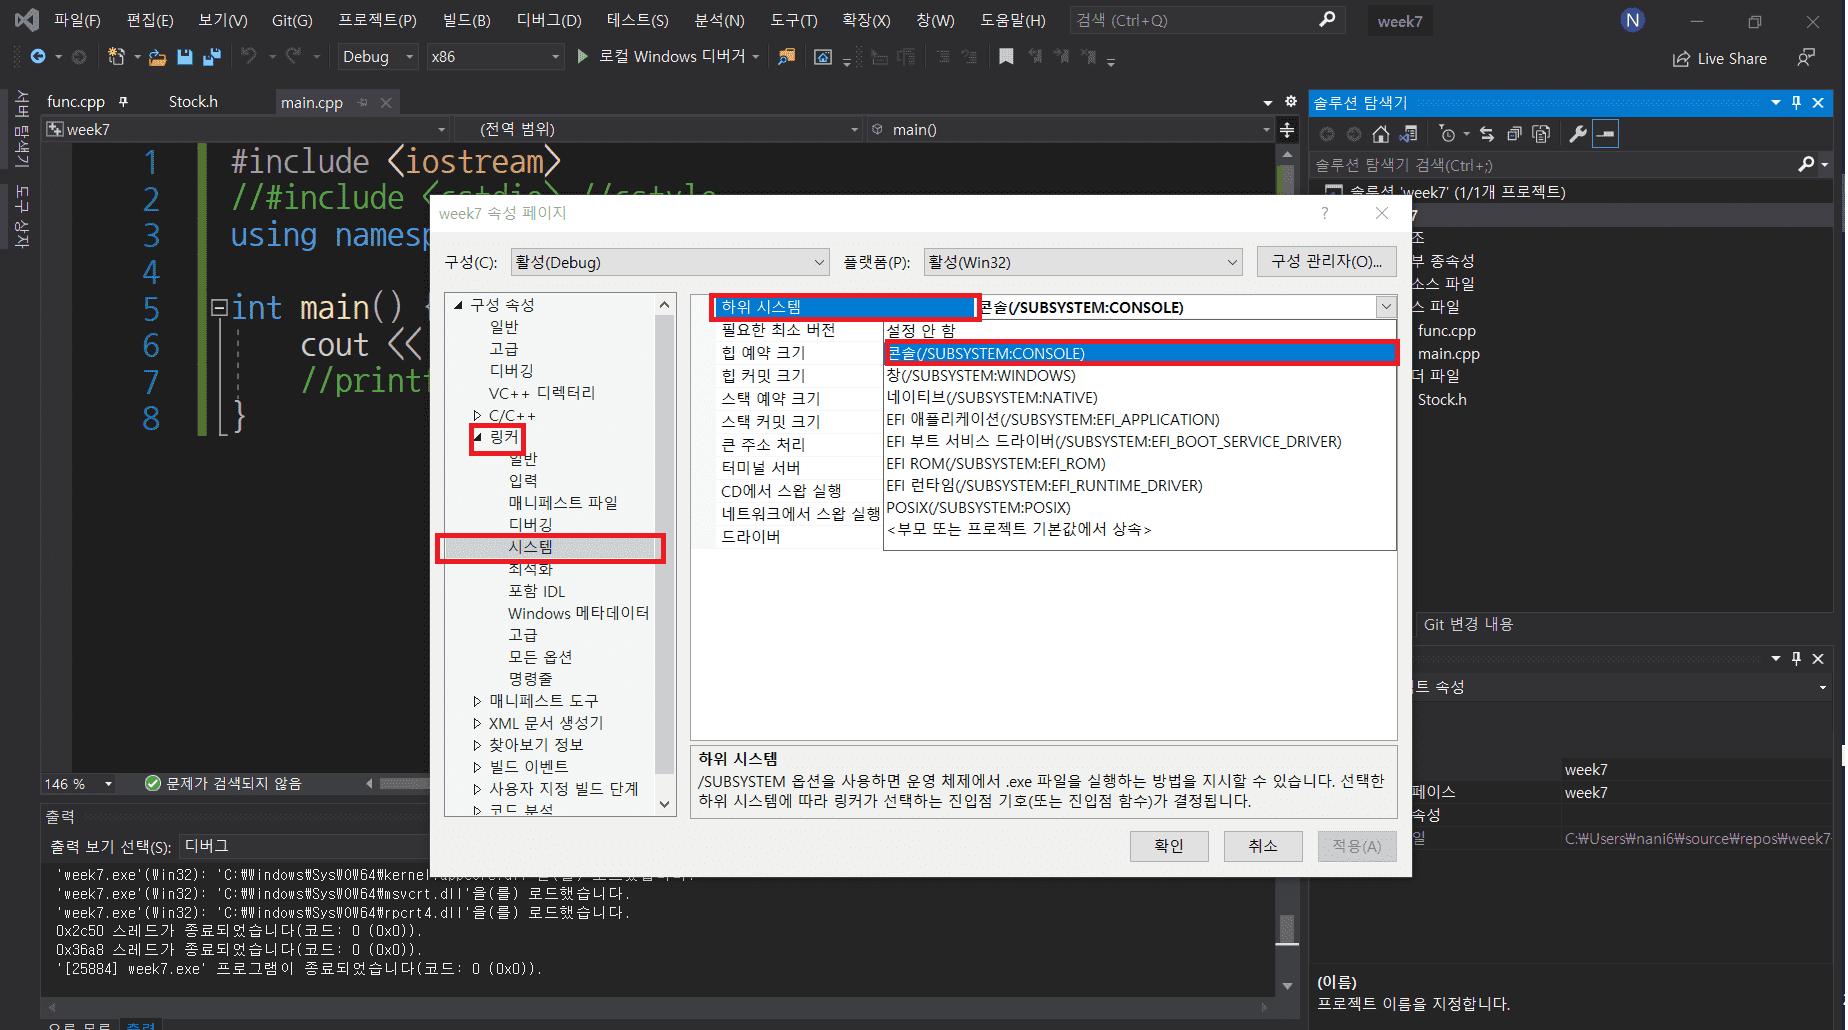The height and width of the screenshot is (1030, 1848).
Task: Expand the C/C++ tree node
Action: (478, 415)
